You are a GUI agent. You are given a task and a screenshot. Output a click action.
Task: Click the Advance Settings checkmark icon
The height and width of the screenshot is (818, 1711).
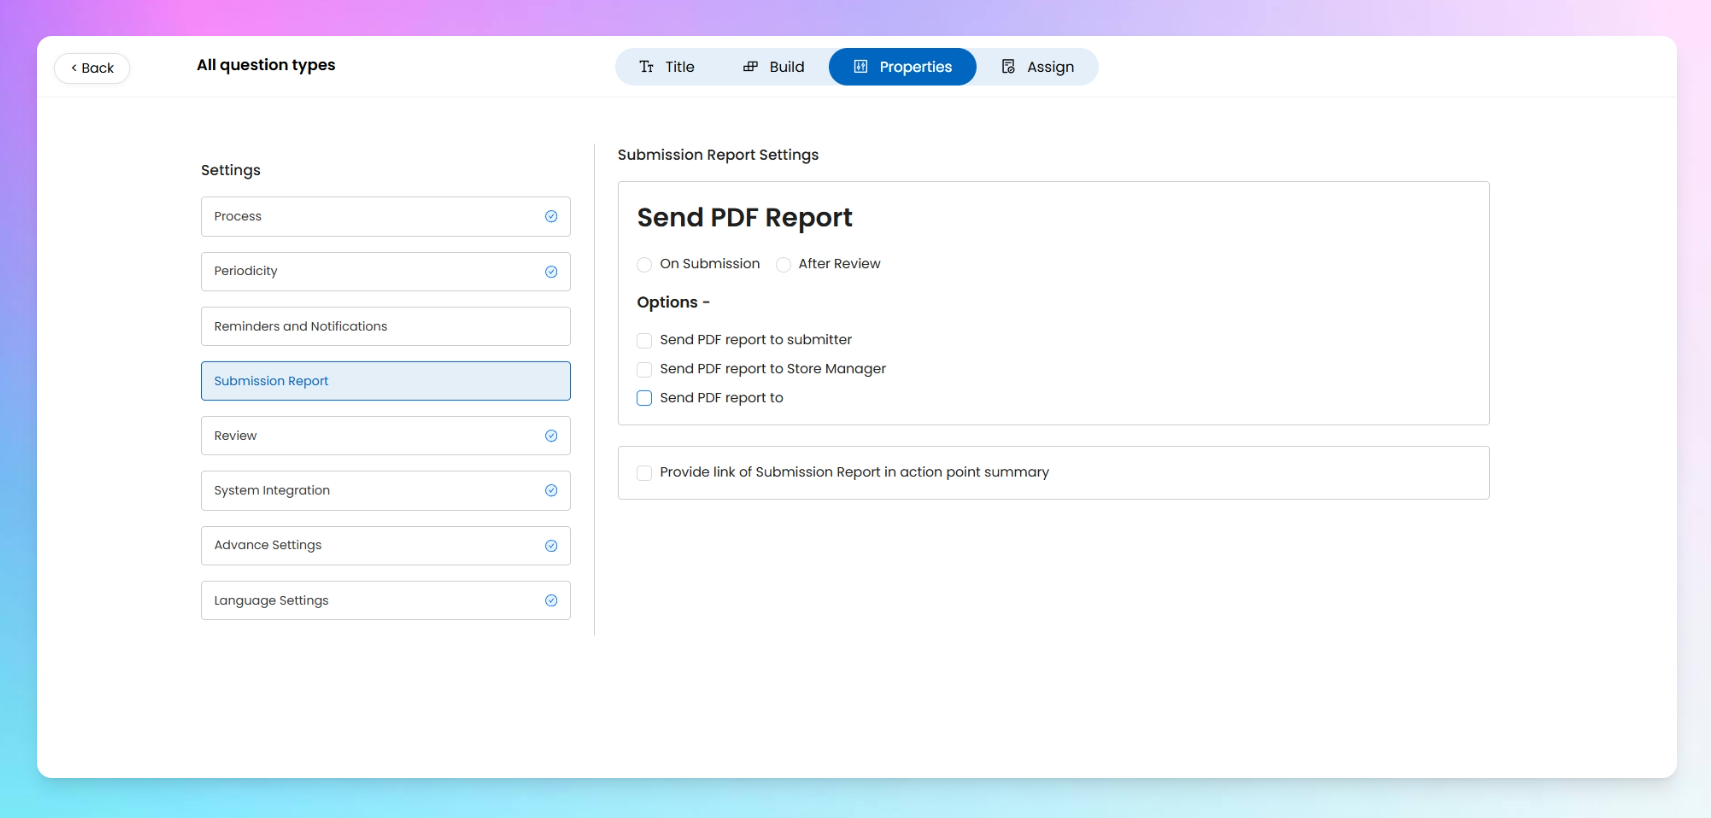(x=551, y=546)
